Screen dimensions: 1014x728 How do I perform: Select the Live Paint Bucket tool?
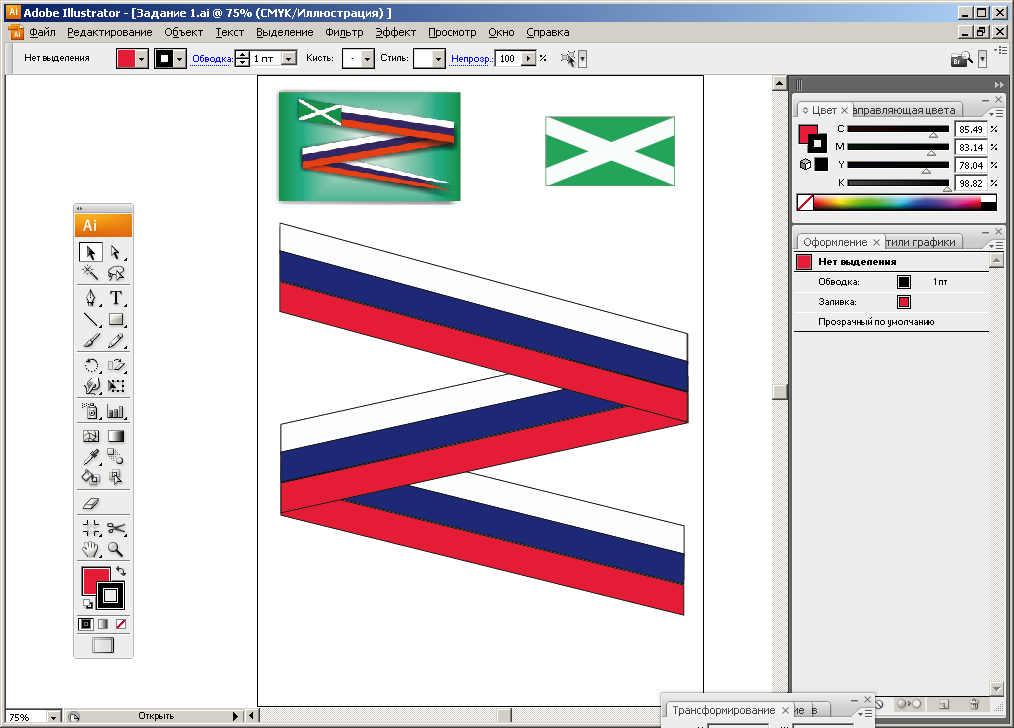(91, 478)
